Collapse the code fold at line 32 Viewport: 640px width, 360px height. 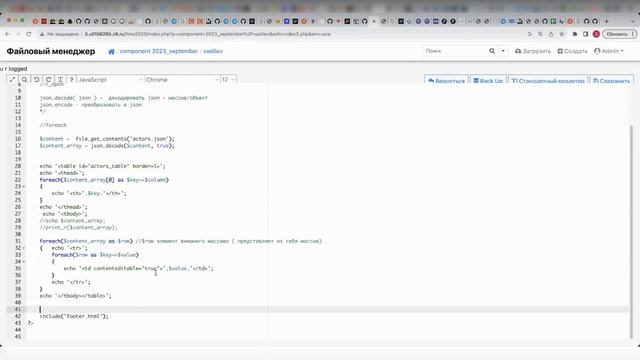pyautogui.click(x=24, y=248)
